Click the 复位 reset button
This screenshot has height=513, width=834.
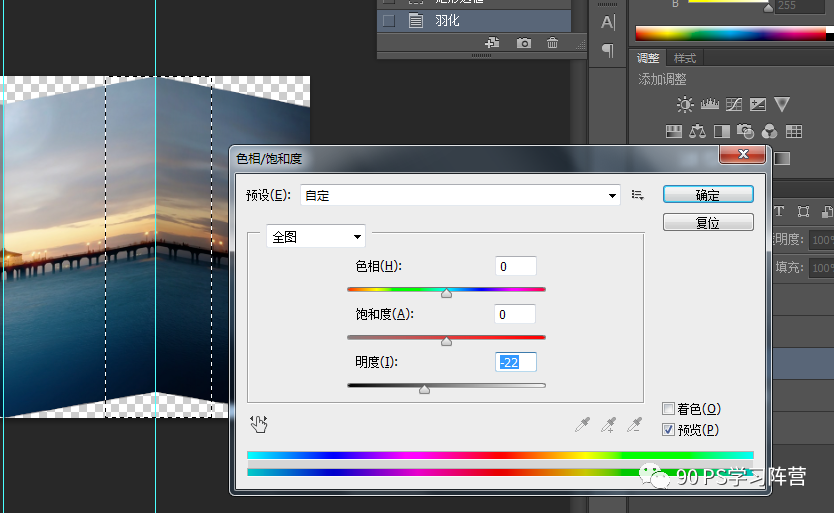[708, 222]
